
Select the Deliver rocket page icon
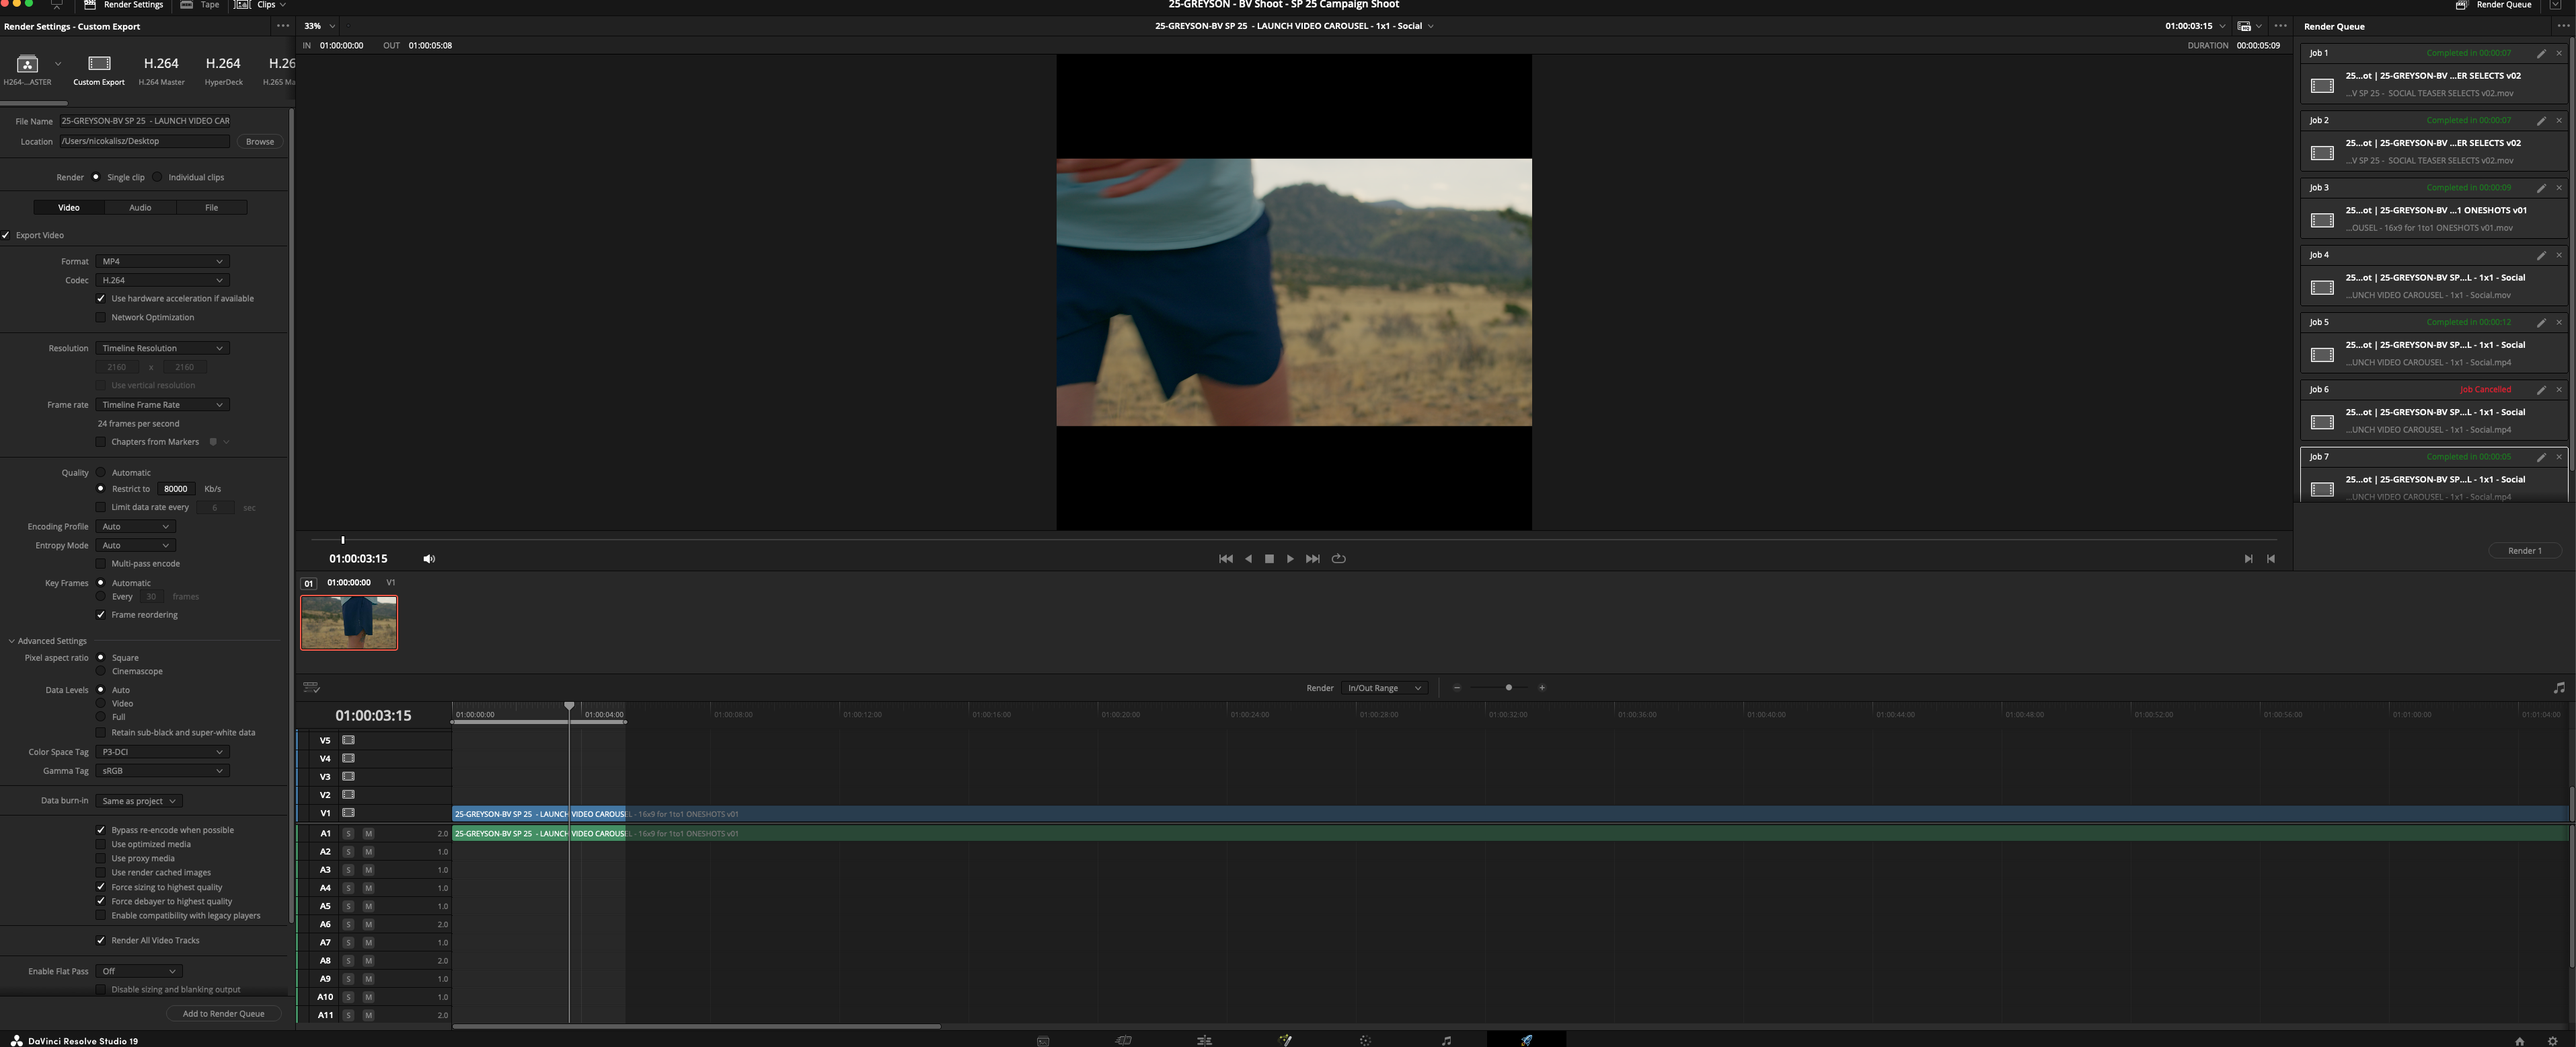1526,1040
